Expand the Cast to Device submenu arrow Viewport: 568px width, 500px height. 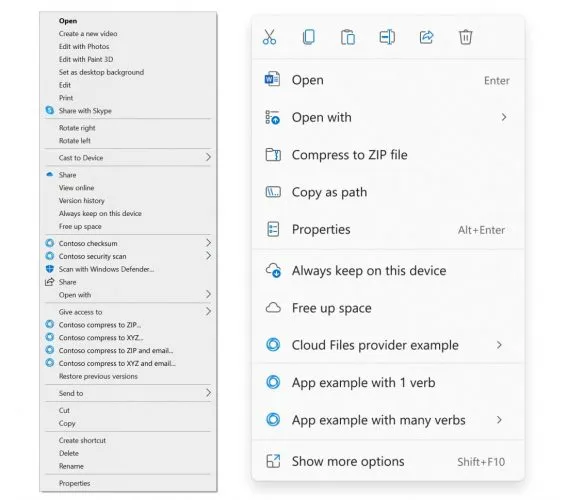[208, 157]
